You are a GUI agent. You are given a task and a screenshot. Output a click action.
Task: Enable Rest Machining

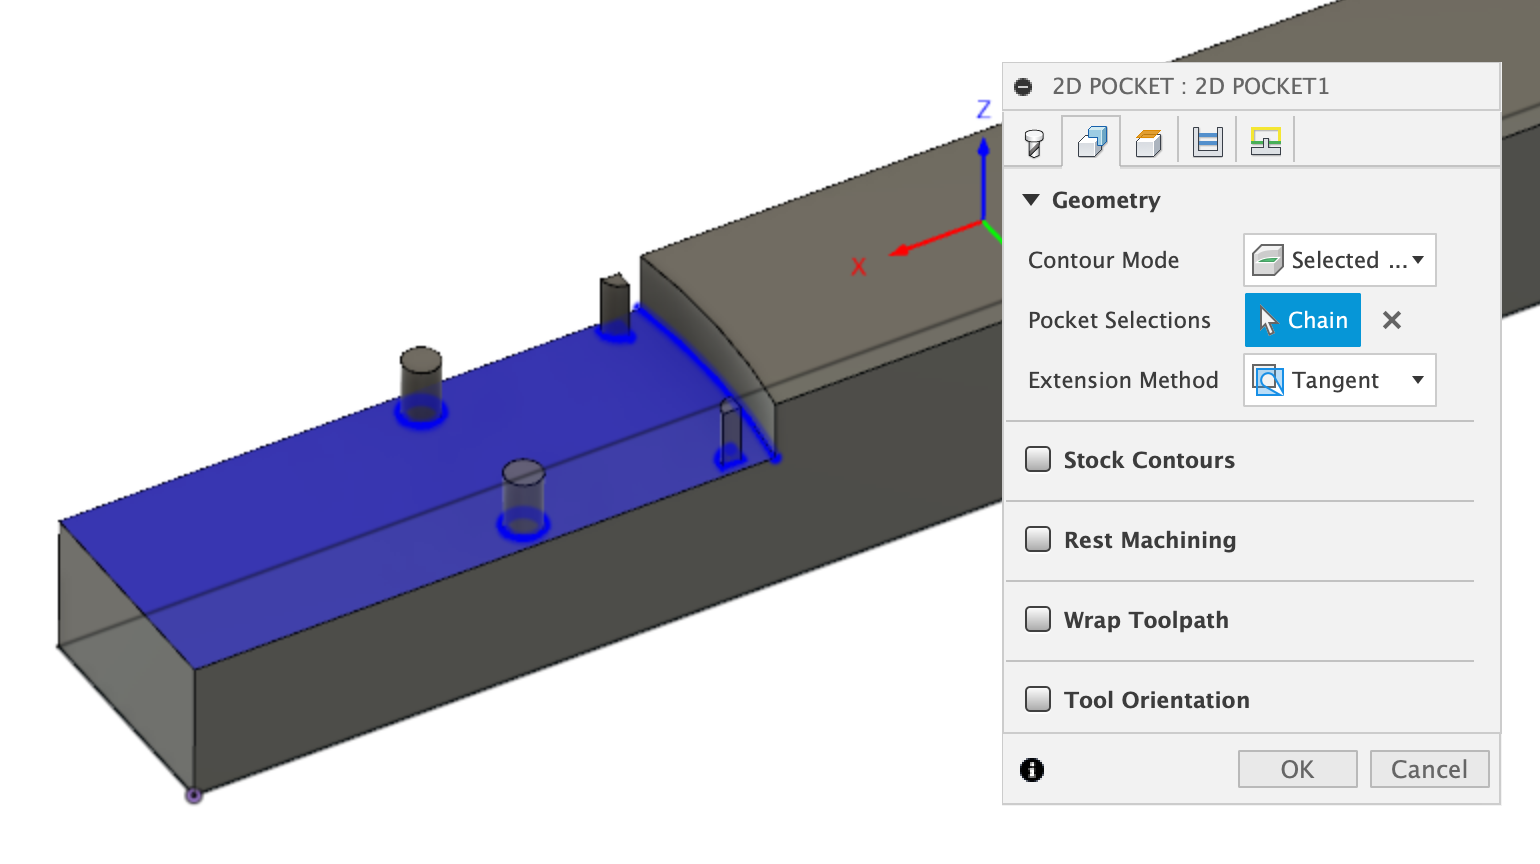click(x=1037, y=539)
